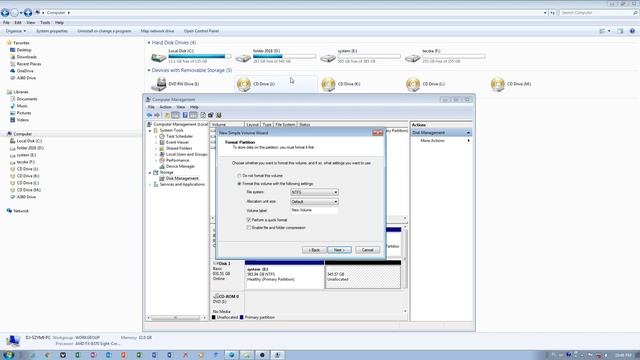640x360 pixels.
Task: Click Open Control Panel button
Action: click(x=201, y=31)
